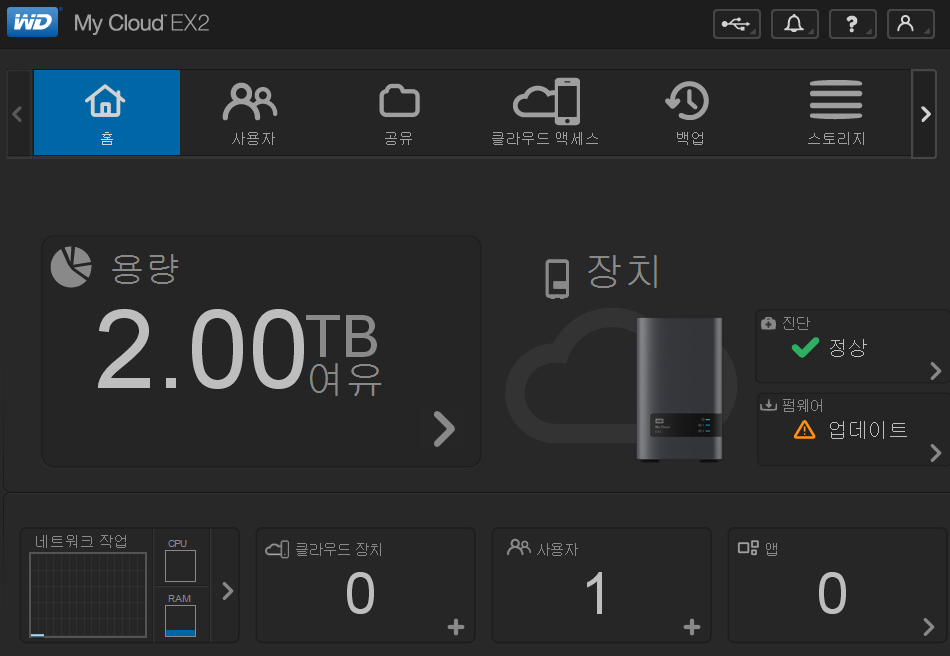Open the notifications bell icon
The image size is (950, 656).
794,24
